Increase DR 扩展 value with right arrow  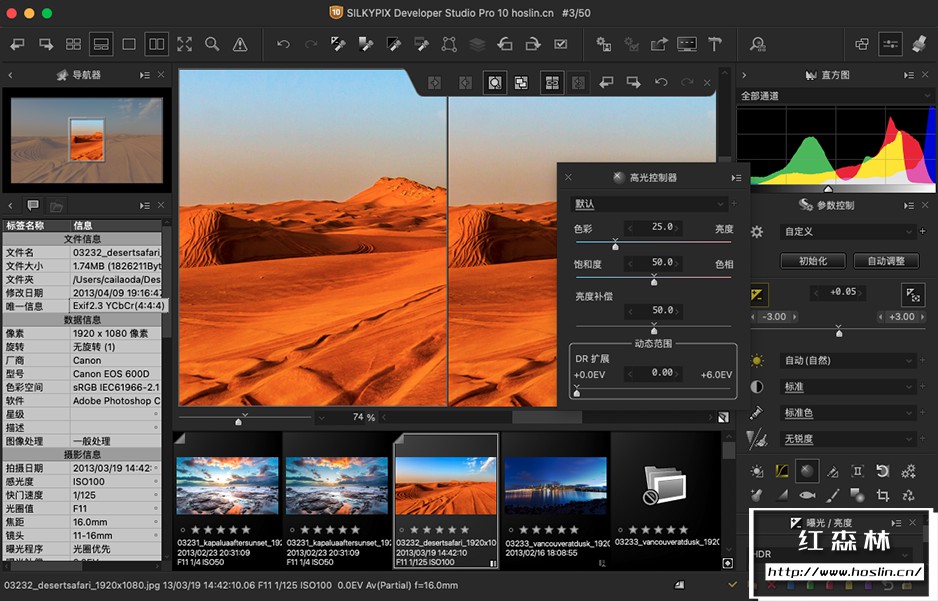679,374
